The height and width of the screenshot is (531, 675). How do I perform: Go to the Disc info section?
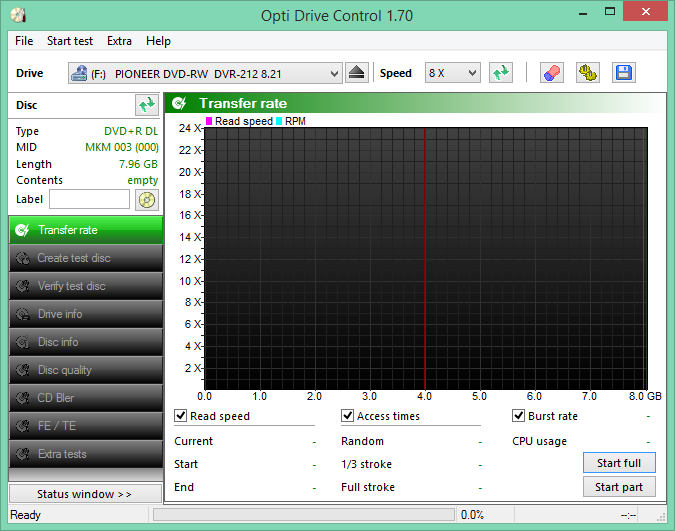[86, 342]
